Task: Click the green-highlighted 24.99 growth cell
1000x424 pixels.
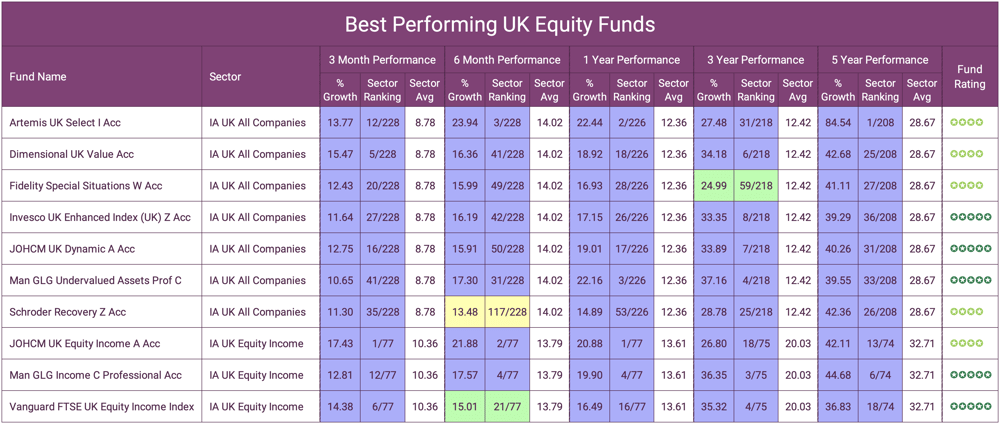Action: click(714, 186)
